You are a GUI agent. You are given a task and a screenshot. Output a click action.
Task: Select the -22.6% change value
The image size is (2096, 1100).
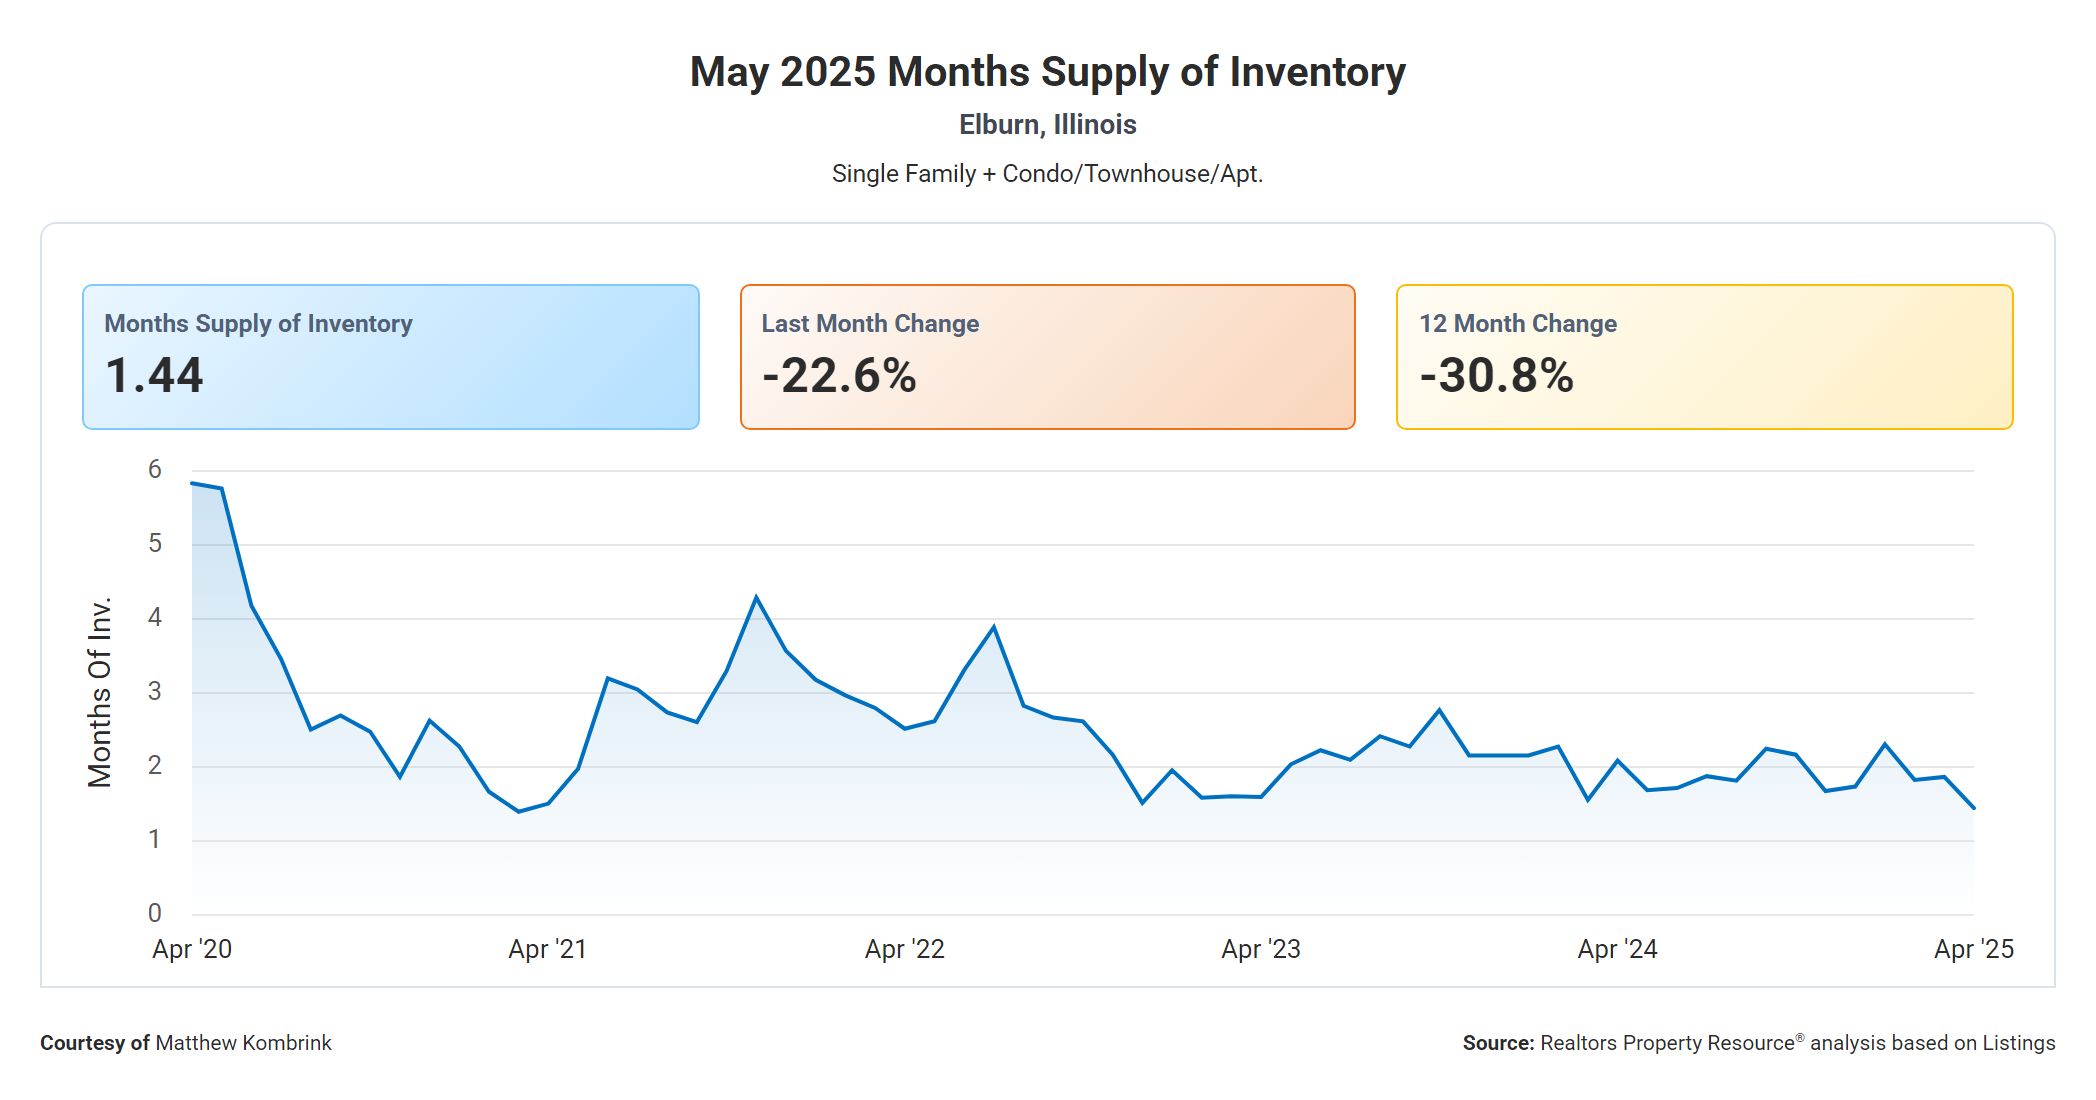pyautogui.click(x=839, y=376)
